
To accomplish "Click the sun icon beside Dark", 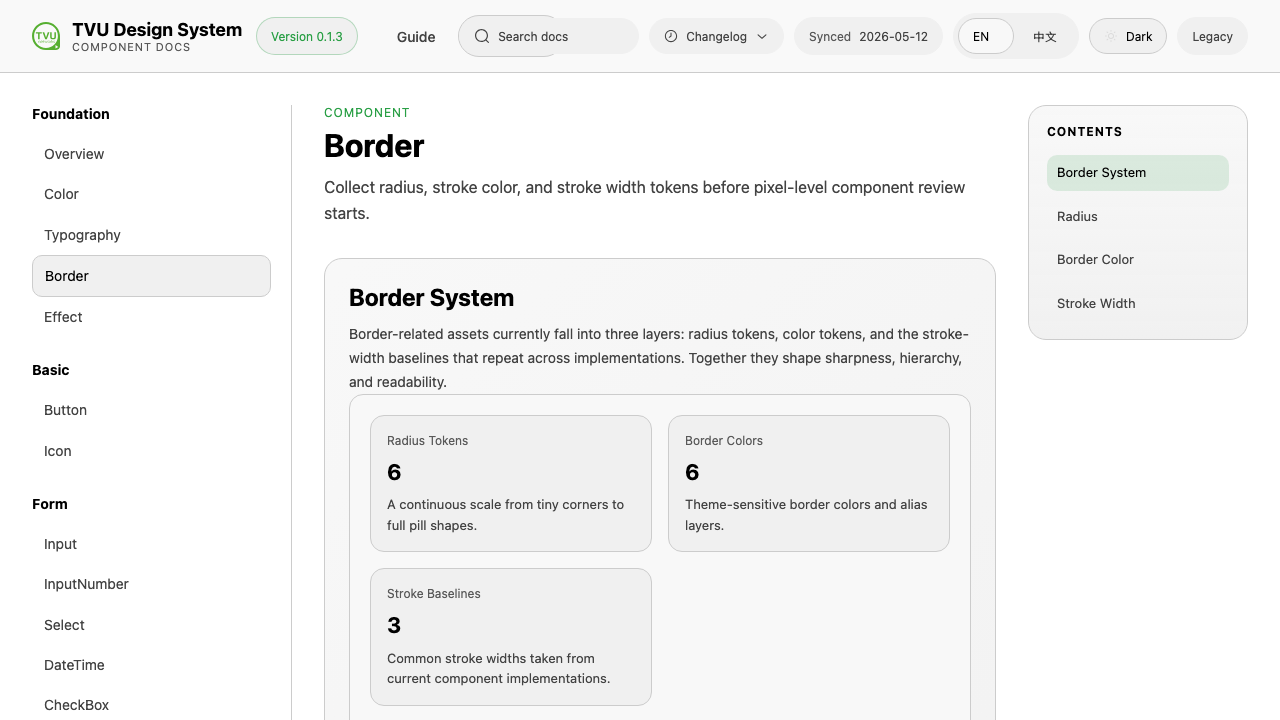I will (1111, 36).
